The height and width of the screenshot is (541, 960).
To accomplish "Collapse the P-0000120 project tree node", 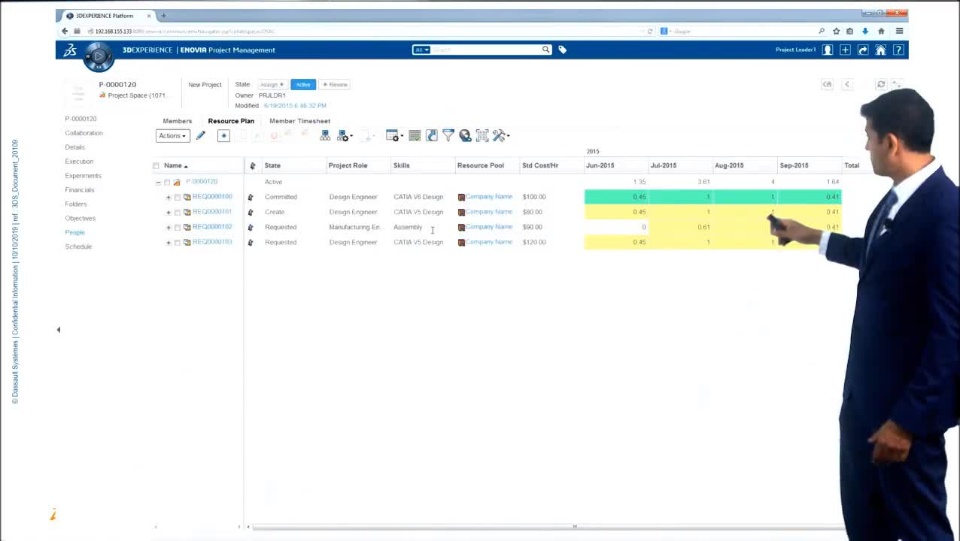I will (x=158, y=182).
